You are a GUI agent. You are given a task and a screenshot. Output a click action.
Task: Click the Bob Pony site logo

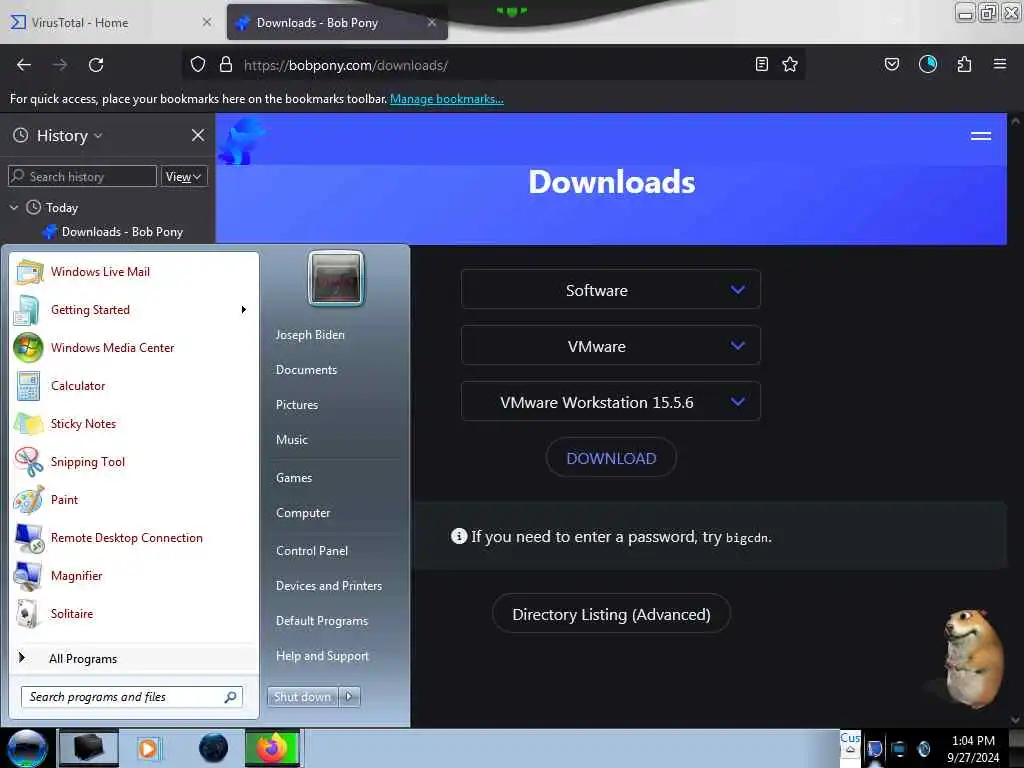click(242, 140)
